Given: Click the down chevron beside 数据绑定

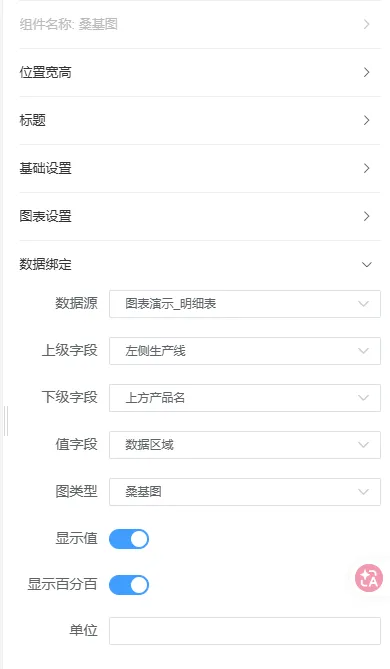Looking at the screenshot, I should (367, 265).
